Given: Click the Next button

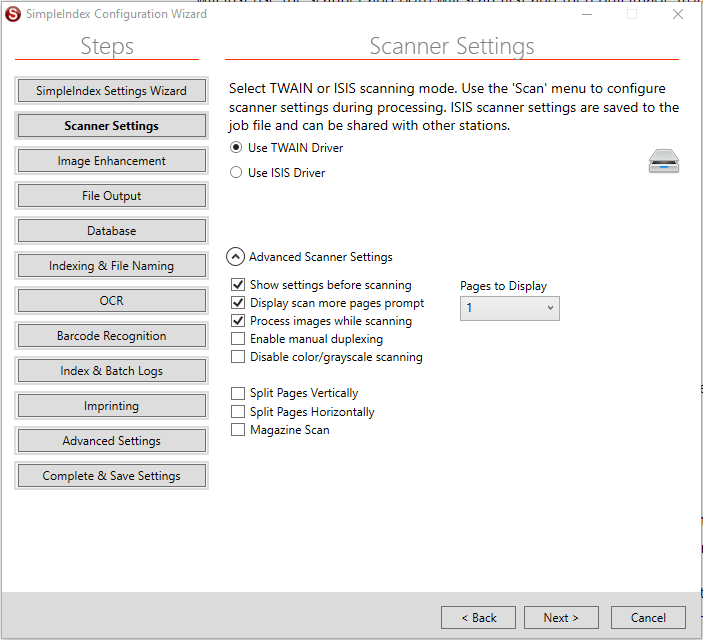Looking at the screenshot, I should (561, 618).
